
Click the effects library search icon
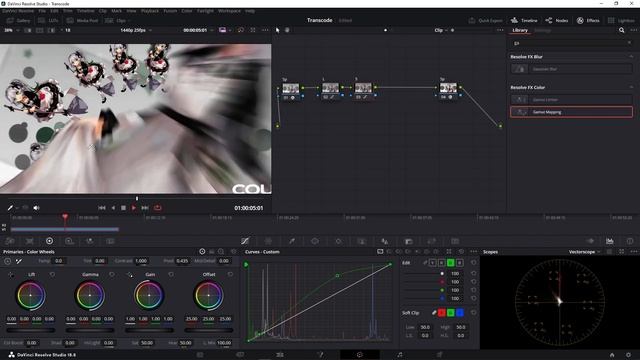621,30
